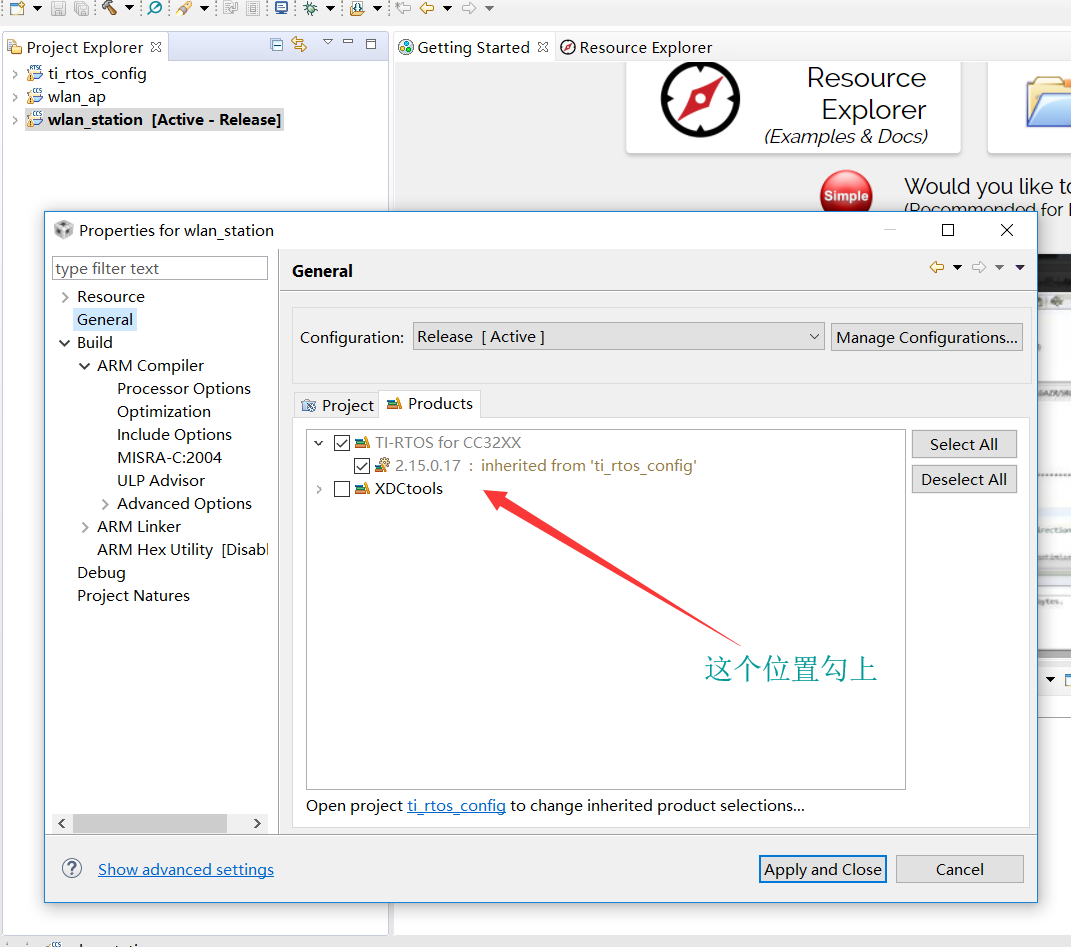1071x947 pixels.
Task: Close the Project Explorer tab
Action: pyautogui.click(x=156, y=47)
